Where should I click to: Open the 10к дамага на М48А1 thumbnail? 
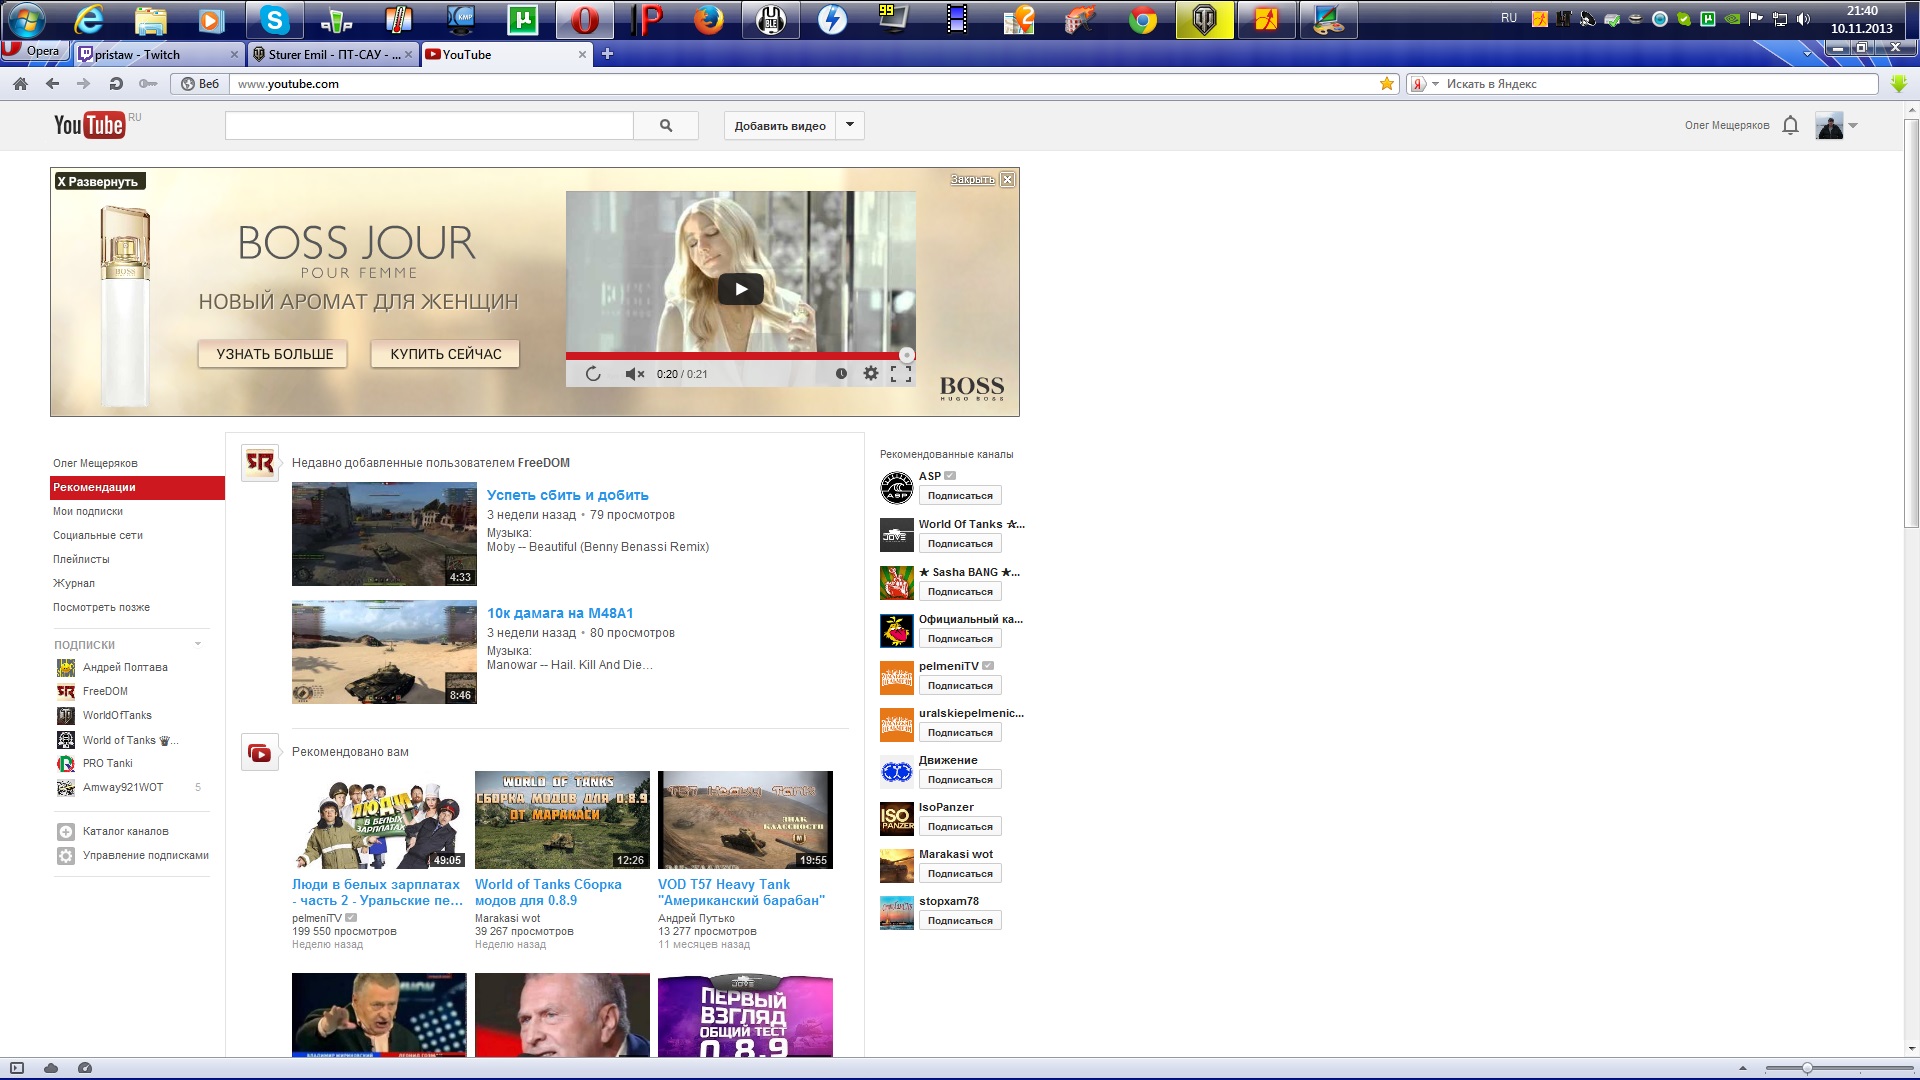pyautogui.click(x=384, y=652)
